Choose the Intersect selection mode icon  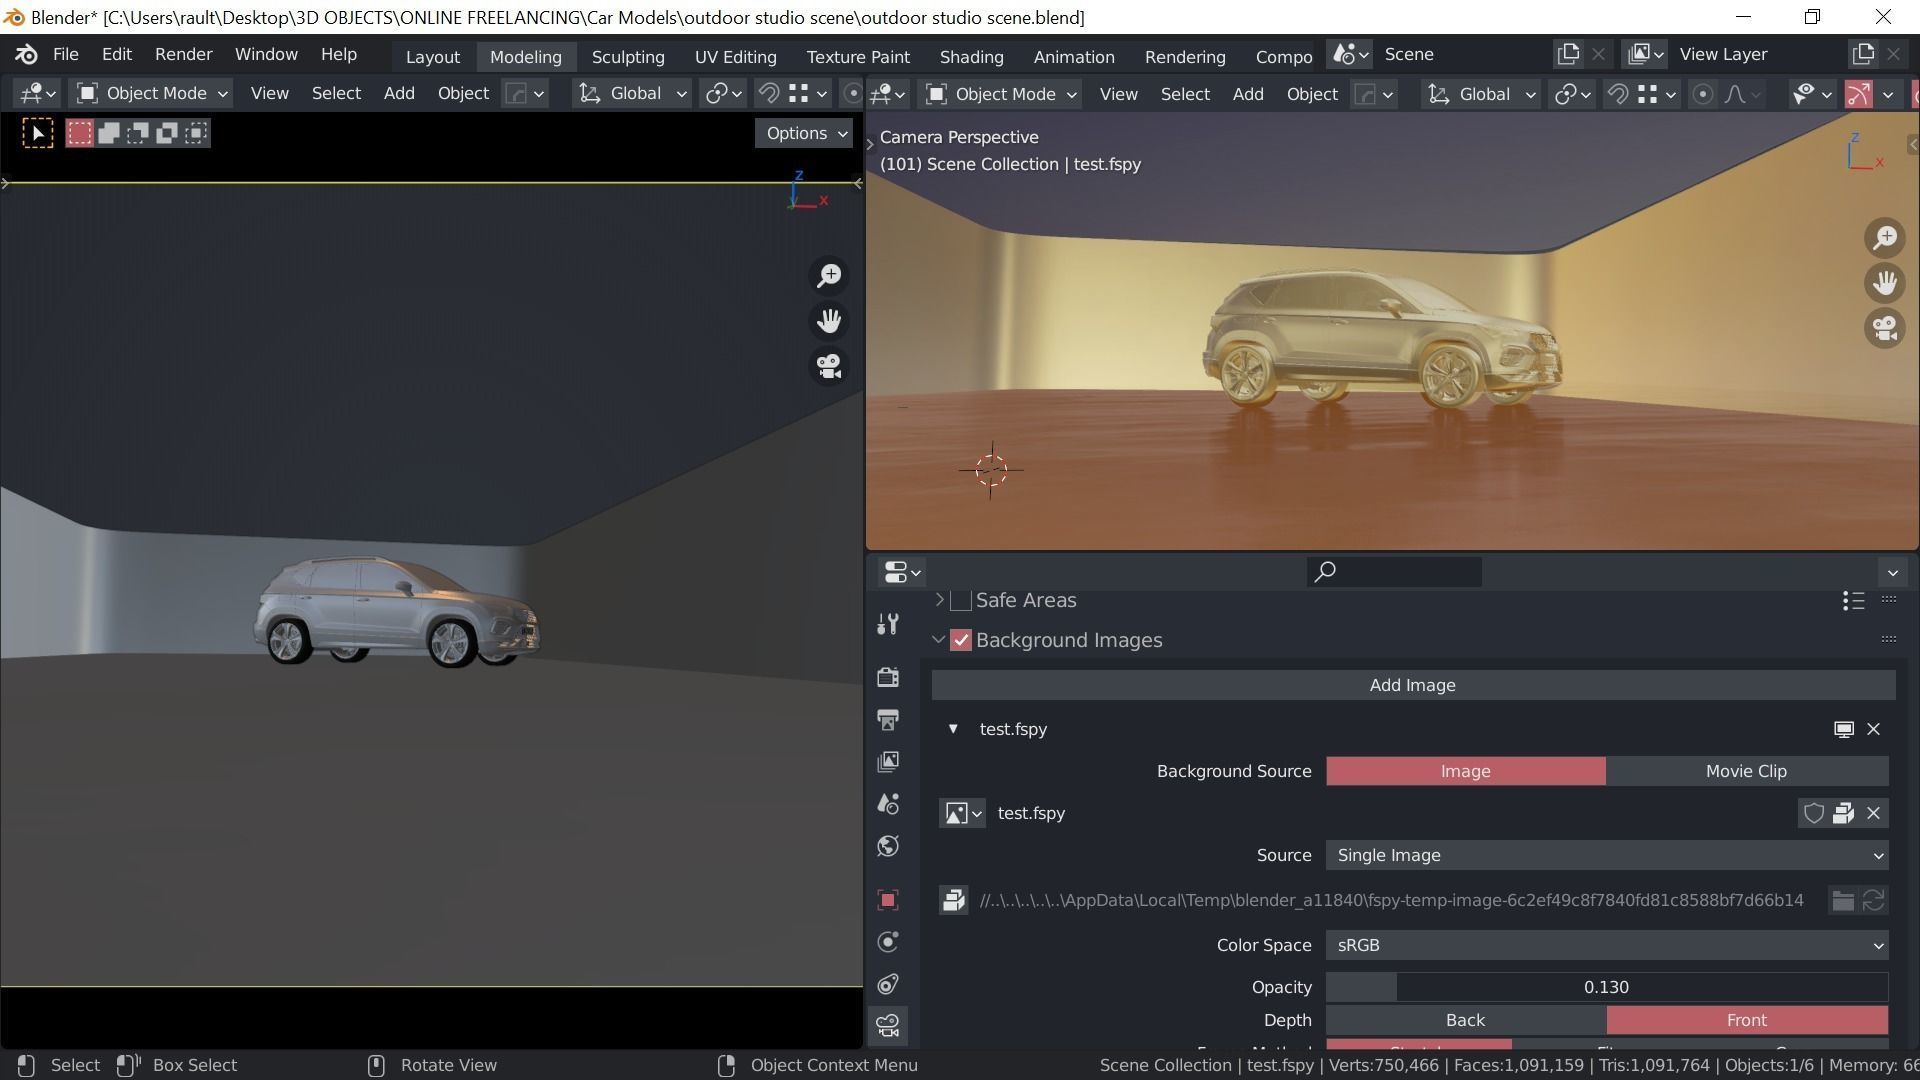(x=196, y=133)
